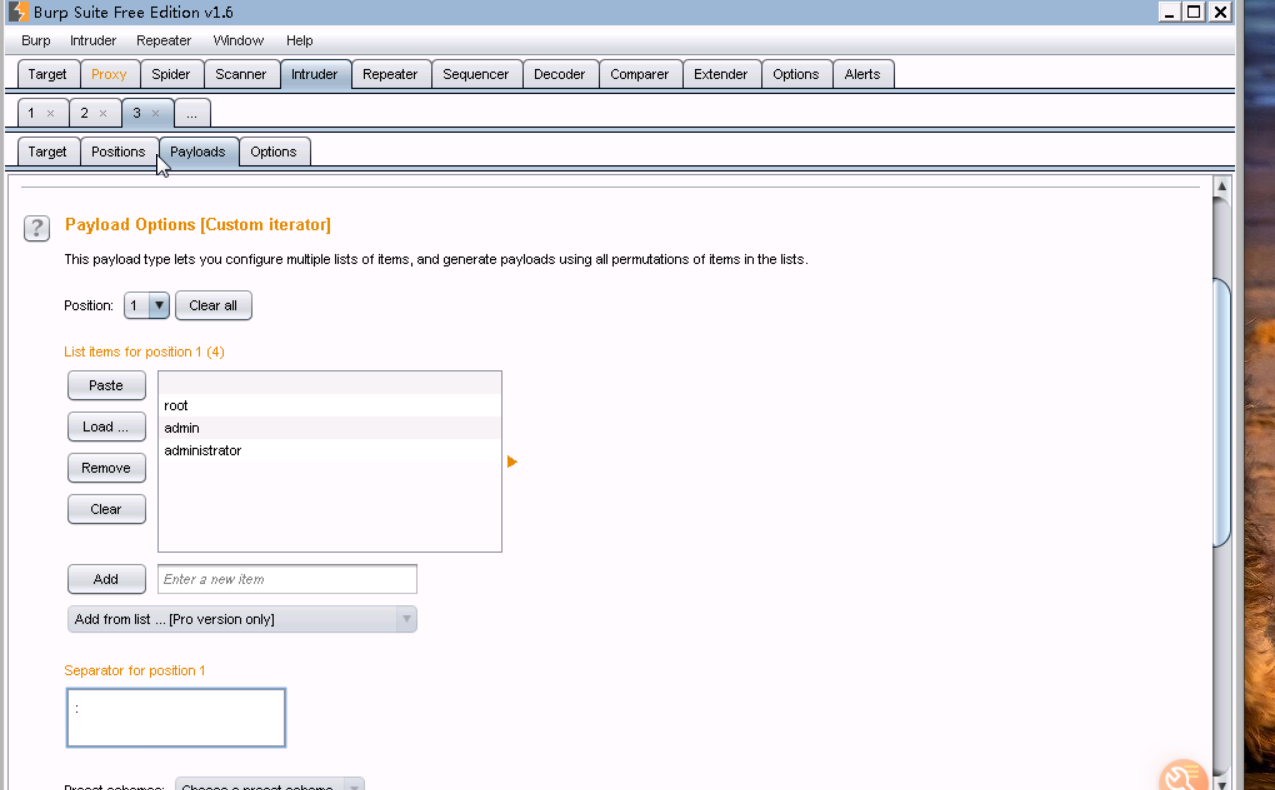1275x790 pixels.
Task: Click the Clear all button
Action: 213,305
